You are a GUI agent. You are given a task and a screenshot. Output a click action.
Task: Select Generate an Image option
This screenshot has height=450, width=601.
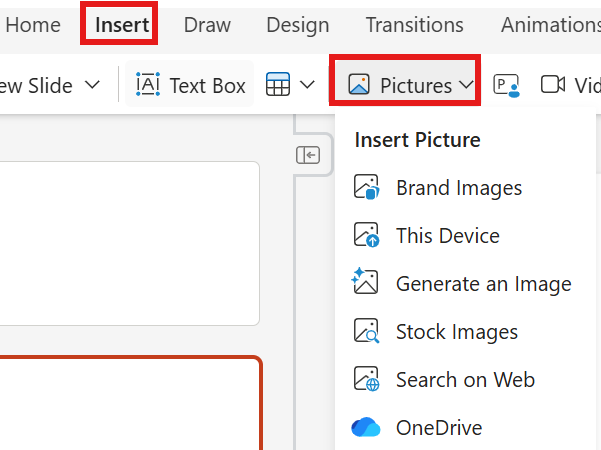[x=465, y=284]
